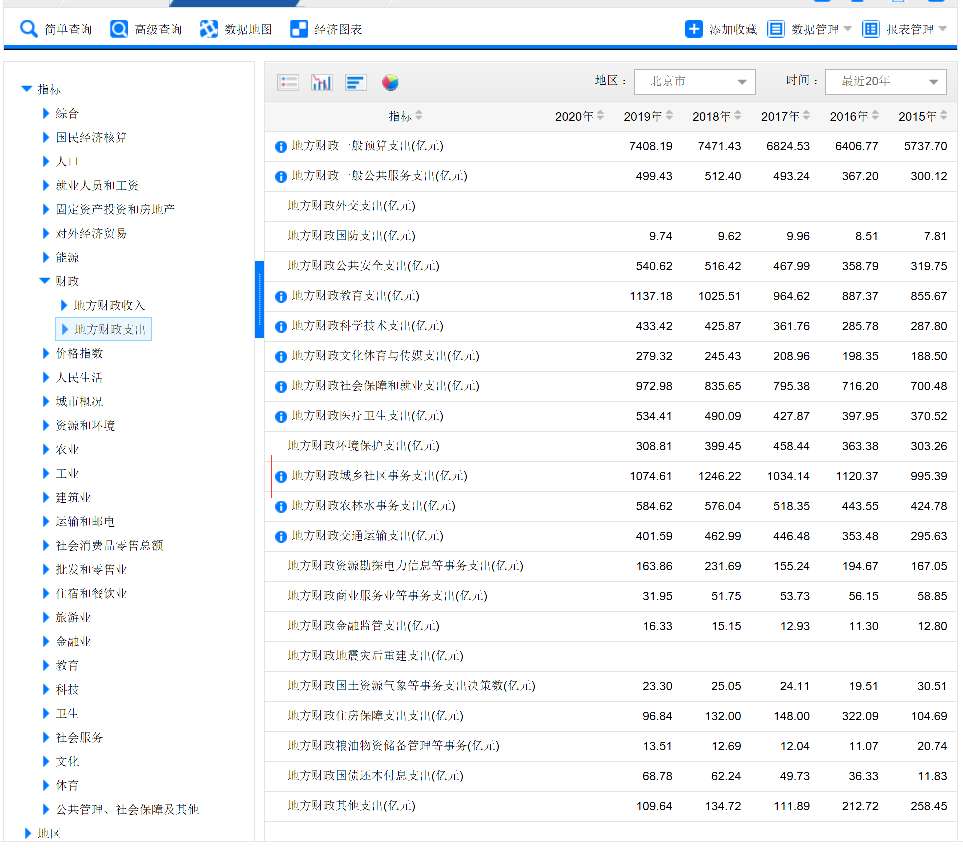
Task: Open 数据地图 icon
Action: click(209, 29)
